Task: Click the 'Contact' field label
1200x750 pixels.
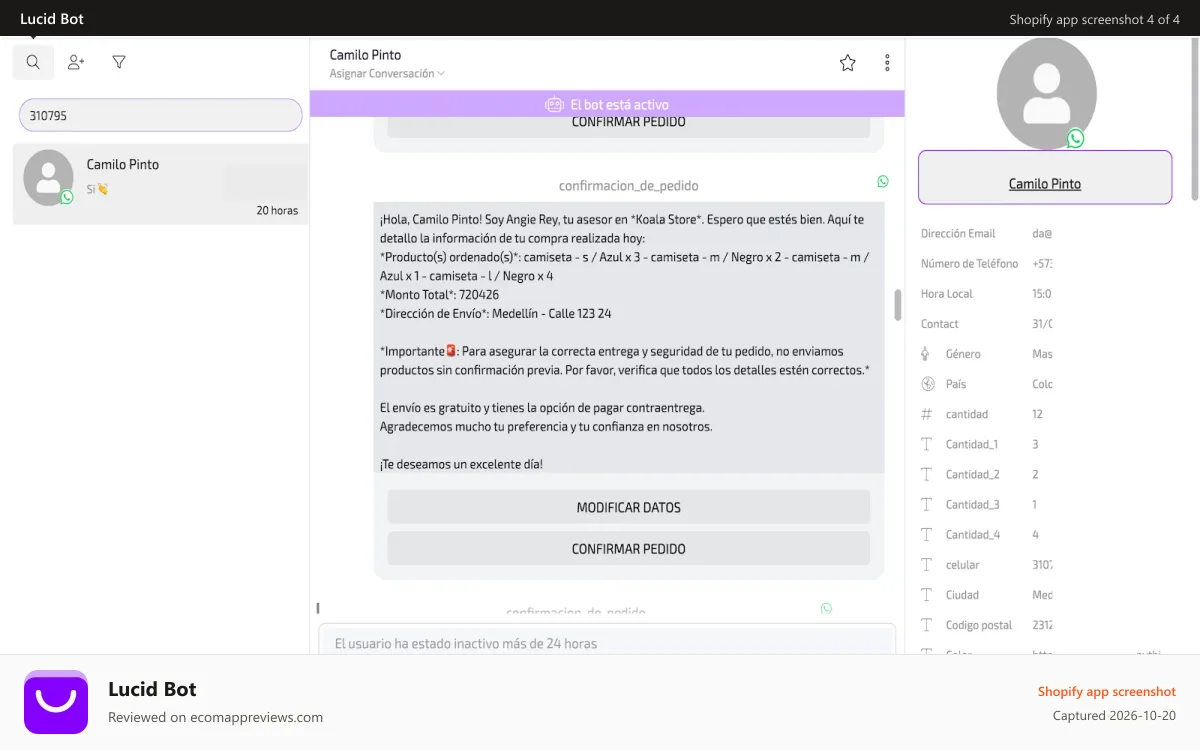Action: (940, 324)
